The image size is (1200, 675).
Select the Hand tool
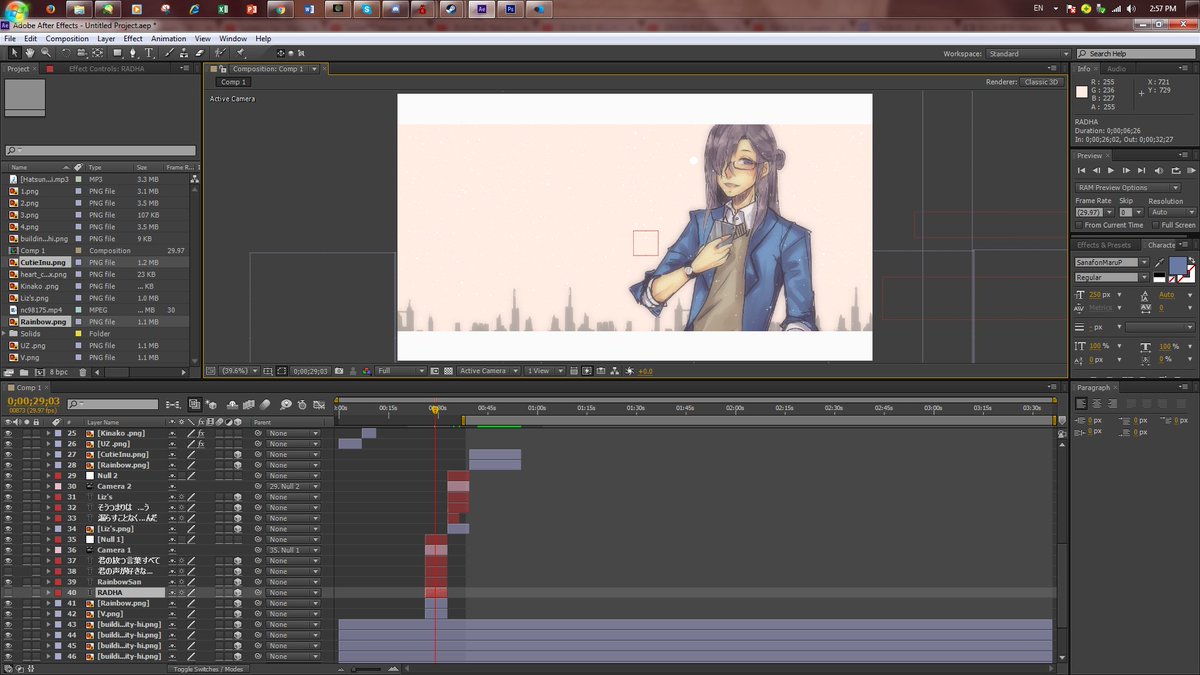point(31,53)
